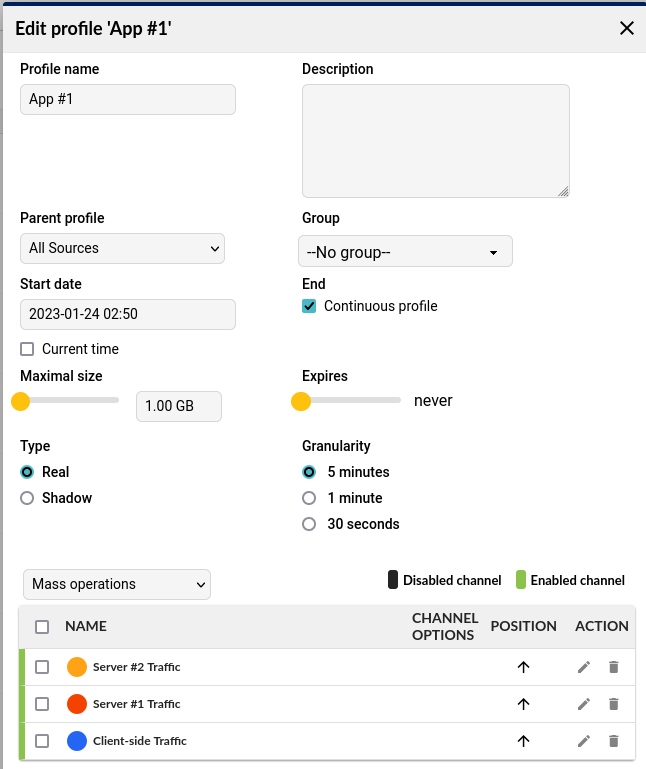Click trash icon for Server #1 Traffic

coord(614,704)
